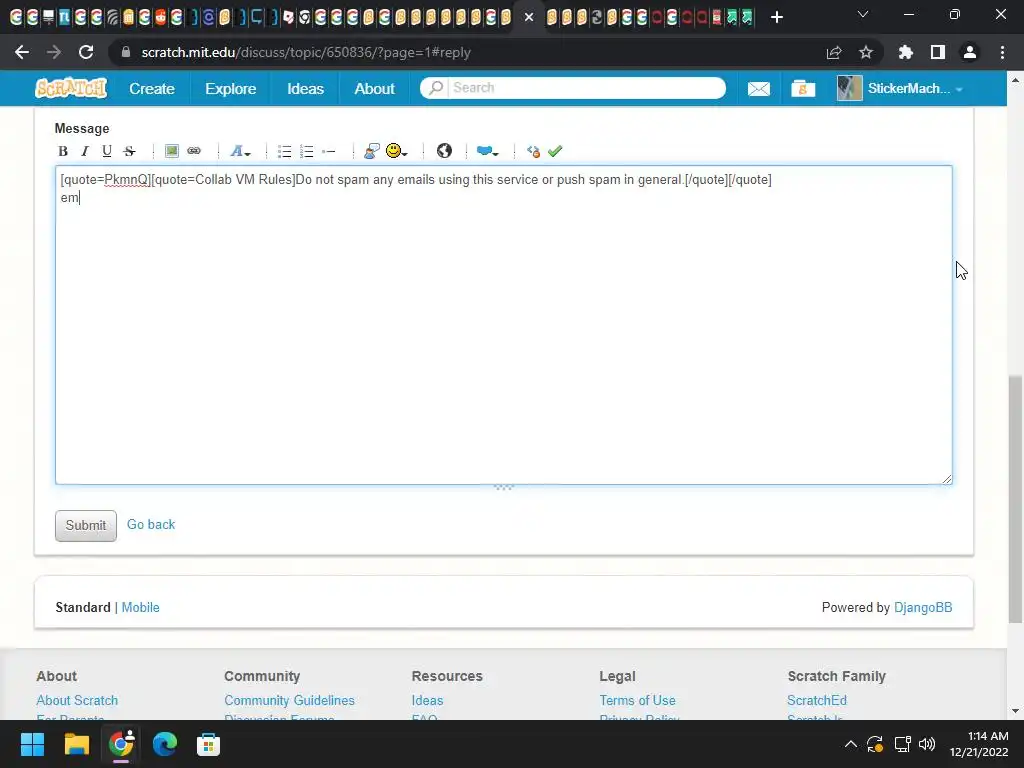
Task: Open the About page from navbar
Action: [374, 88]
